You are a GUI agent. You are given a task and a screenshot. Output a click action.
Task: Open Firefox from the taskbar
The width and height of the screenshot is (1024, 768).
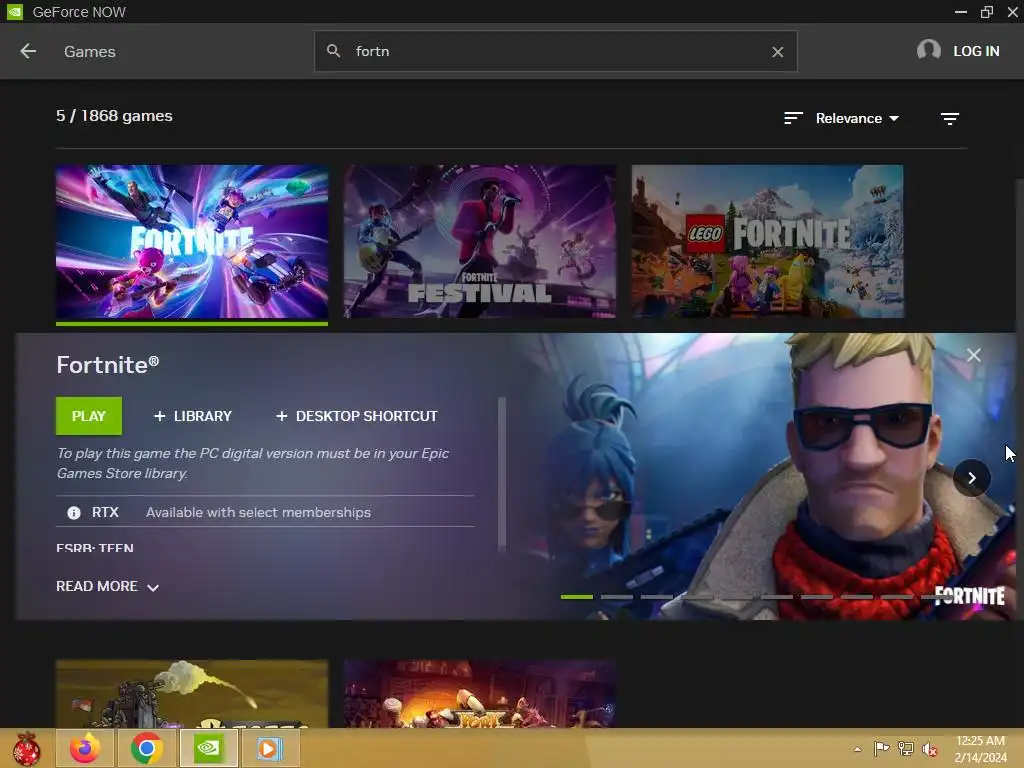[x=85, y=748]
